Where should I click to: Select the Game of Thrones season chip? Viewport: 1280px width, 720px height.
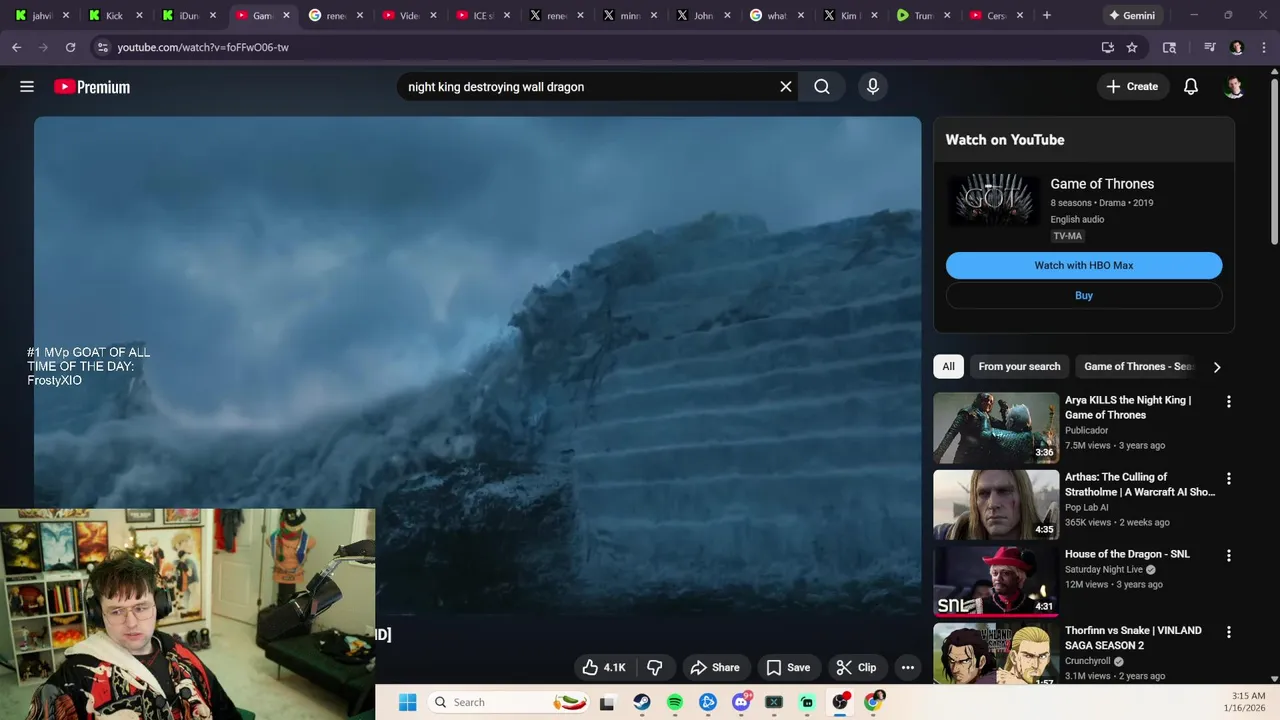point(1138,366)
